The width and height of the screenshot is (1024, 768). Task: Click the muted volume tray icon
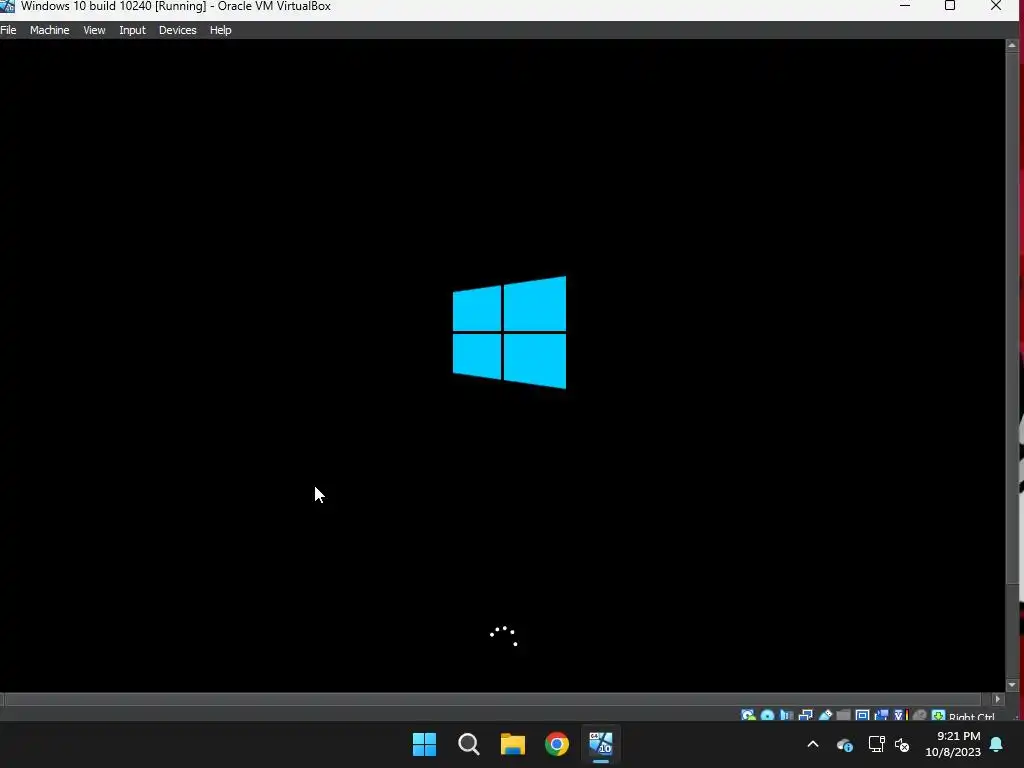tap(902, 744)
